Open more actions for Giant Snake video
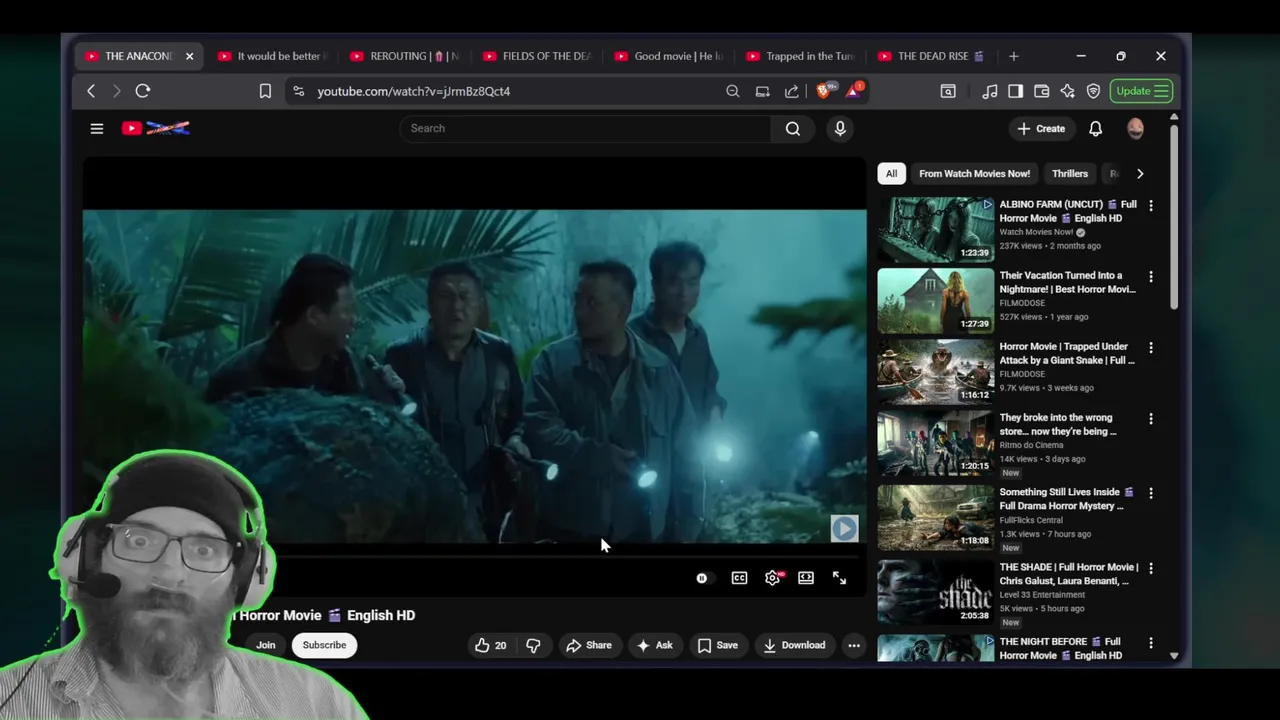The height and width of the screenshot is (720, 1280). pos(1151,347)
